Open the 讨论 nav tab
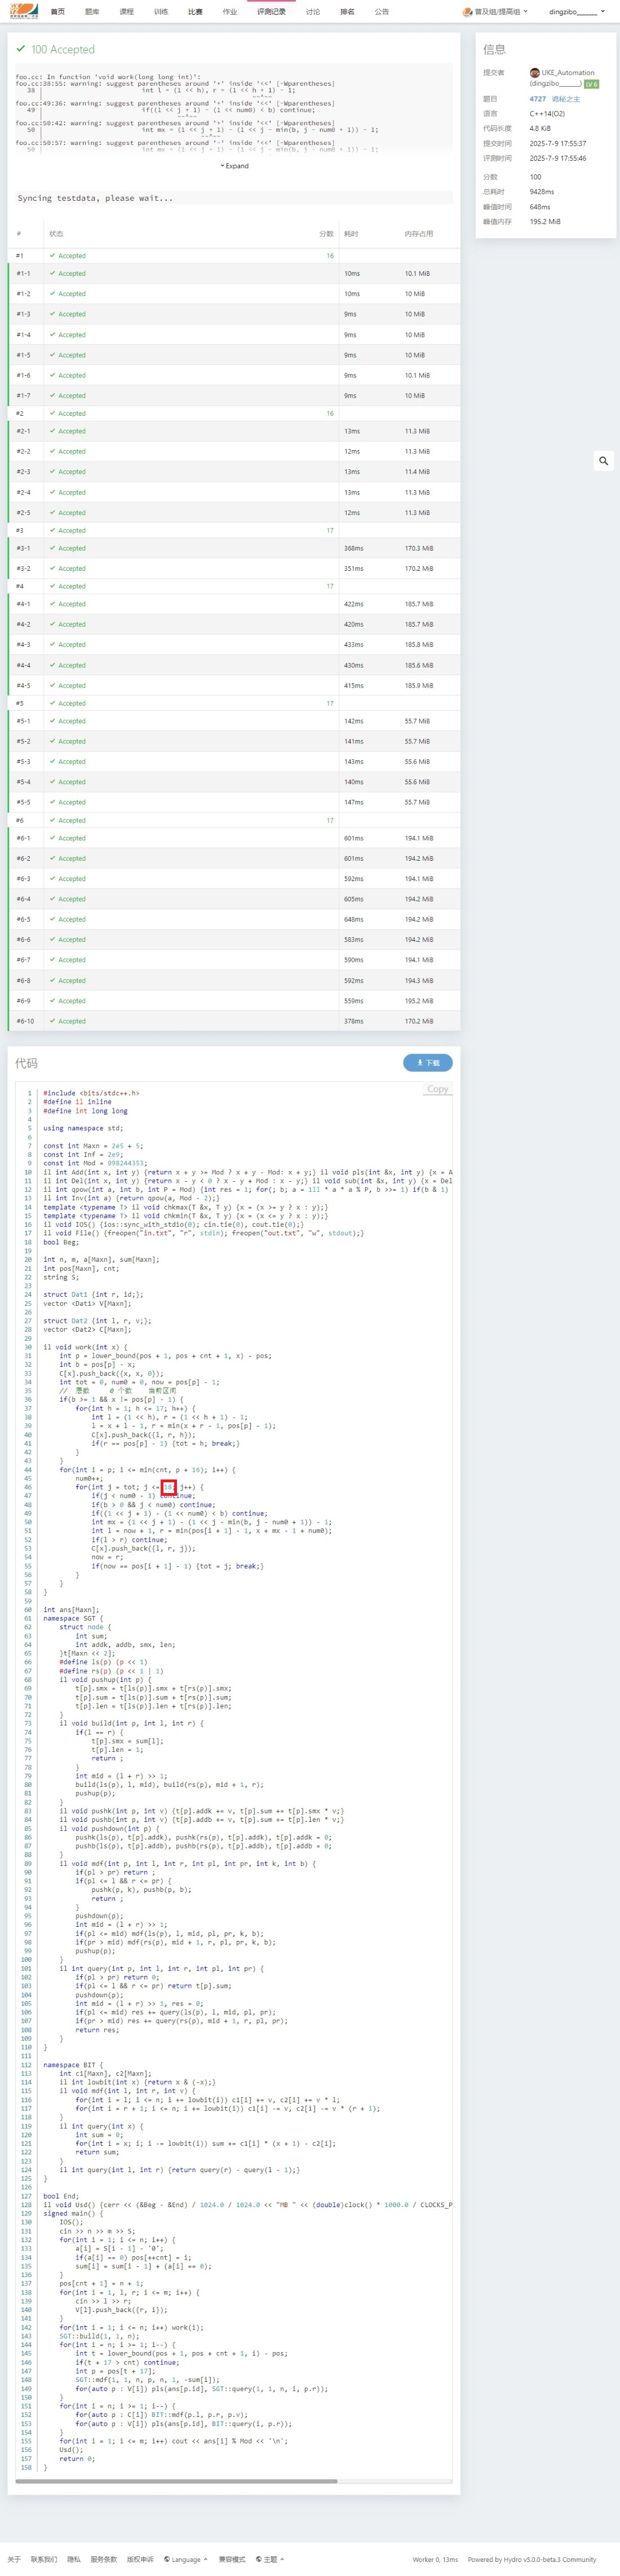The height and width of the screenshot is (2576, 620). point(313,12)
